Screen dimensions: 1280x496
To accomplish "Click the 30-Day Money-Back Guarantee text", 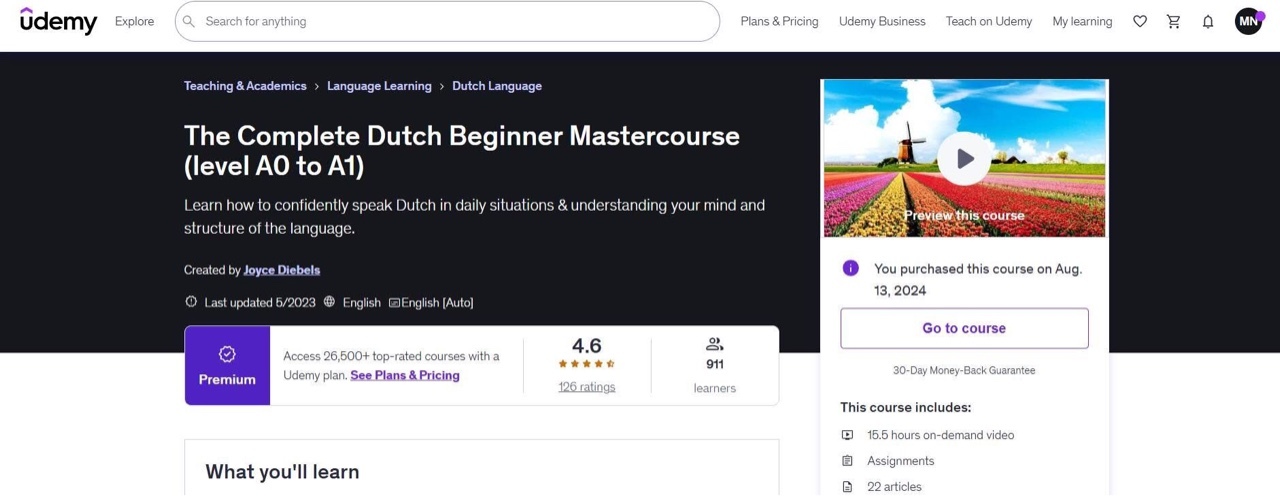I will (x=964, y=370).
